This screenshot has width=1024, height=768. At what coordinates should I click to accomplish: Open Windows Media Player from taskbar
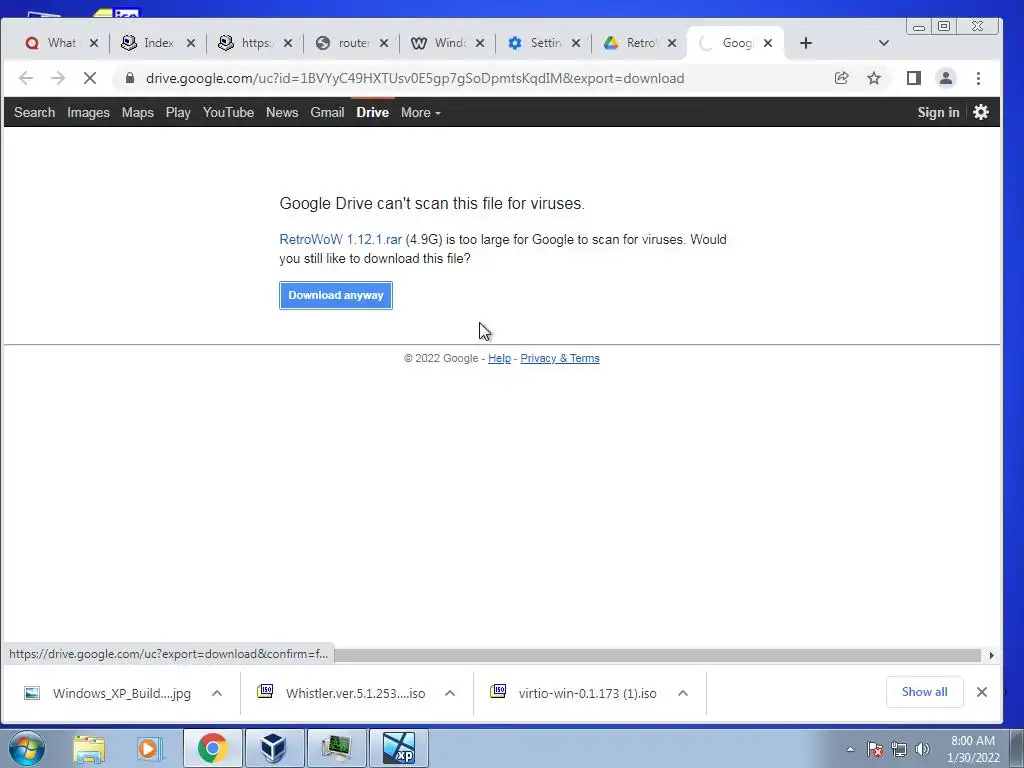point(149,748)
